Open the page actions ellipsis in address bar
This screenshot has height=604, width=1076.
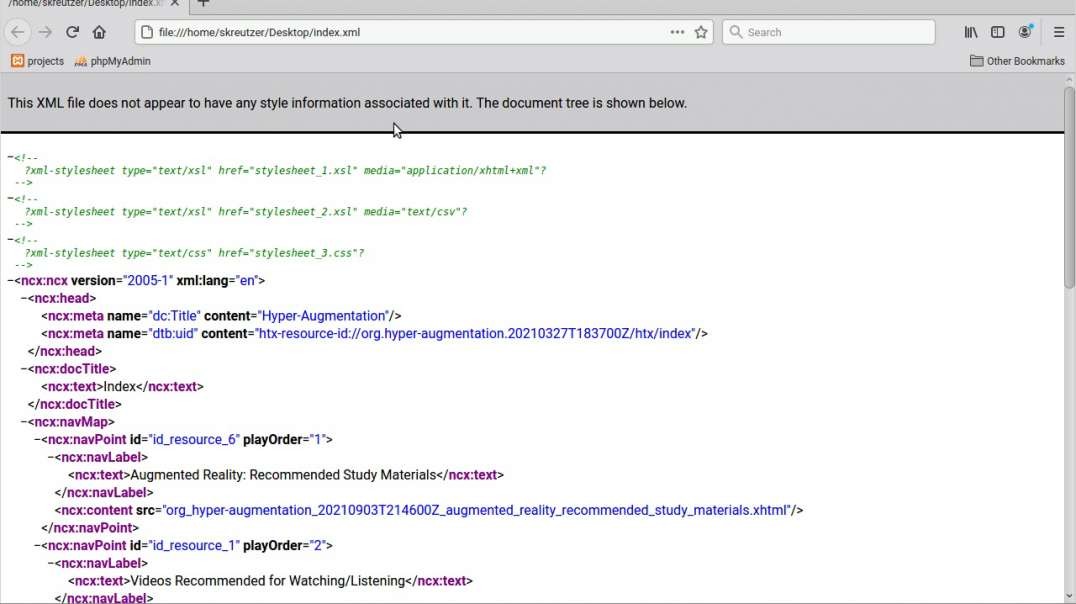pyautogui.click(x=677, y=31)
